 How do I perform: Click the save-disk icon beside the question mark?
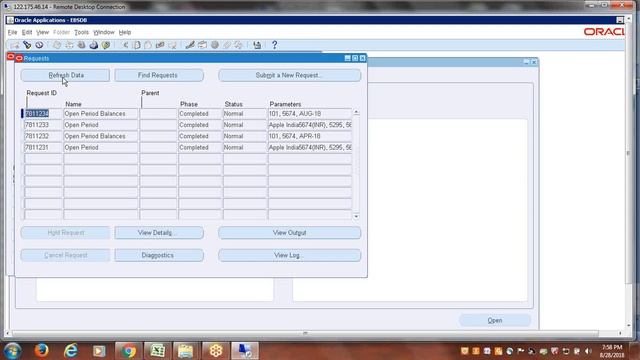(x=257, y=45)
